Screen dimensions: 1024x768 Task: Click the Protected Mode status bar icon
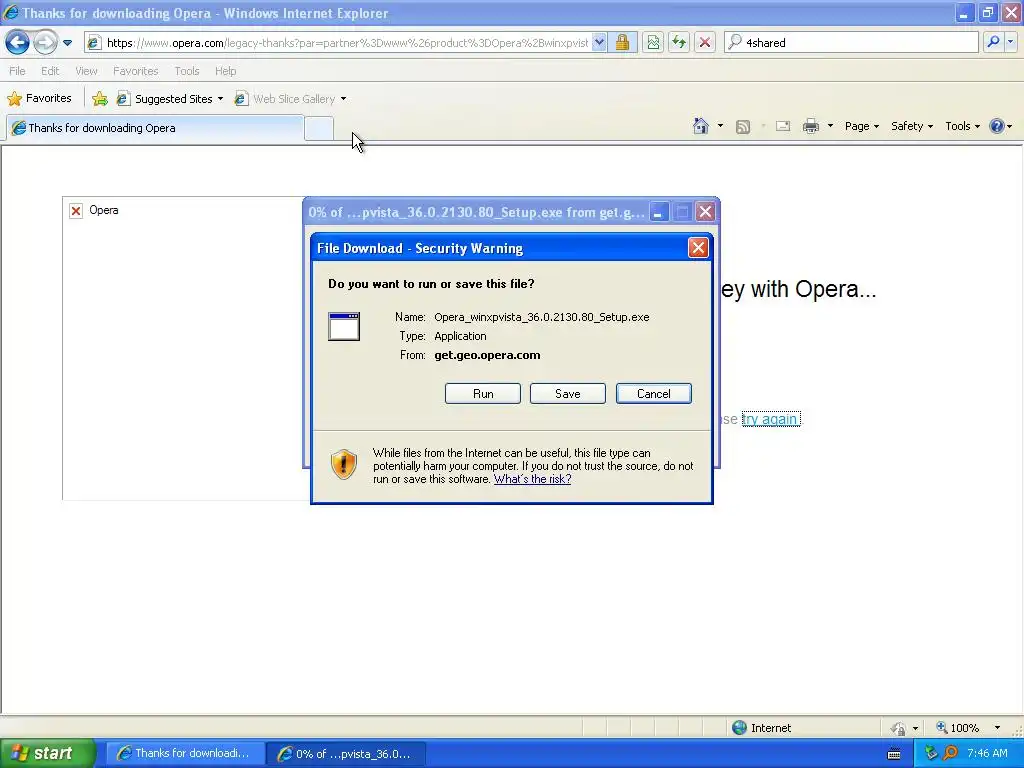tap(899, 728)
